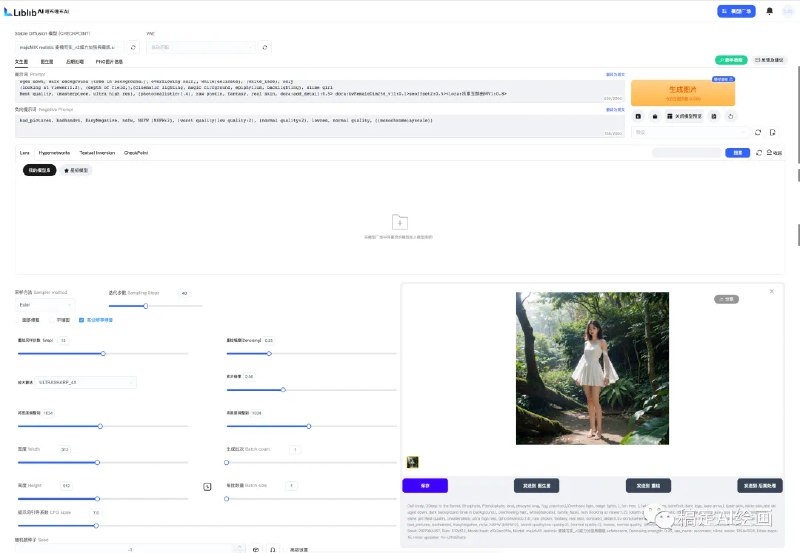The width and height of the screenshot is (800, 553).
Task: Open the ULTRASHARP upscaler dropdown
Action: point(85,382)
